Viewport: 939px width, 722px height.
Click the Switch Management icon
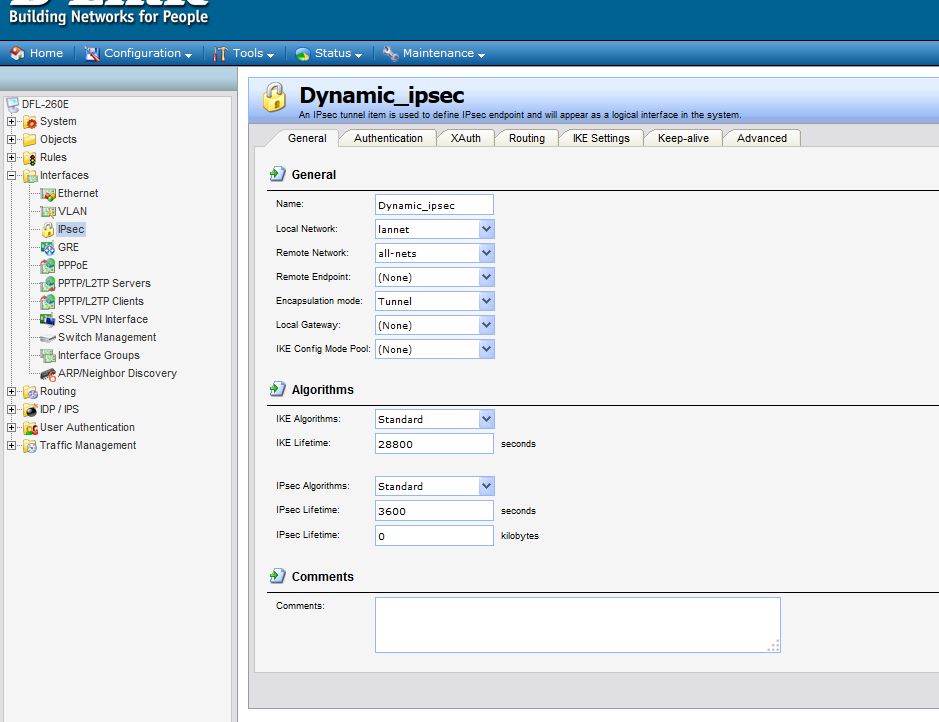48,337
